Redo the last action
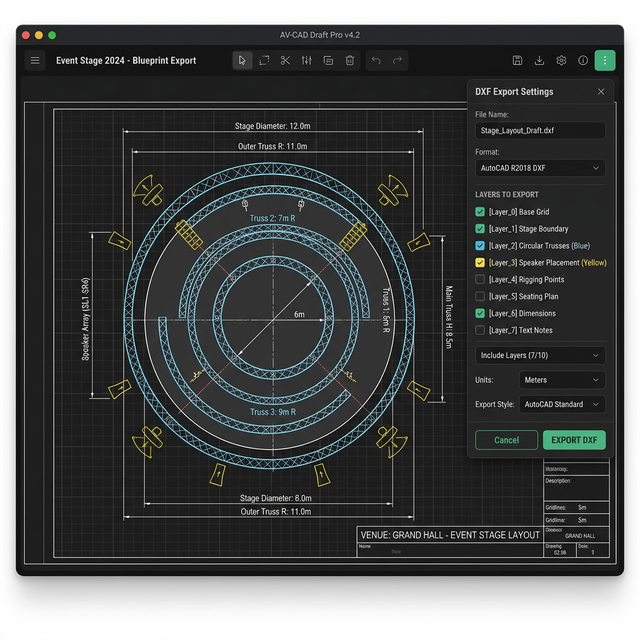The width and height of the screenshot is (640, 640). pos(397,60)
